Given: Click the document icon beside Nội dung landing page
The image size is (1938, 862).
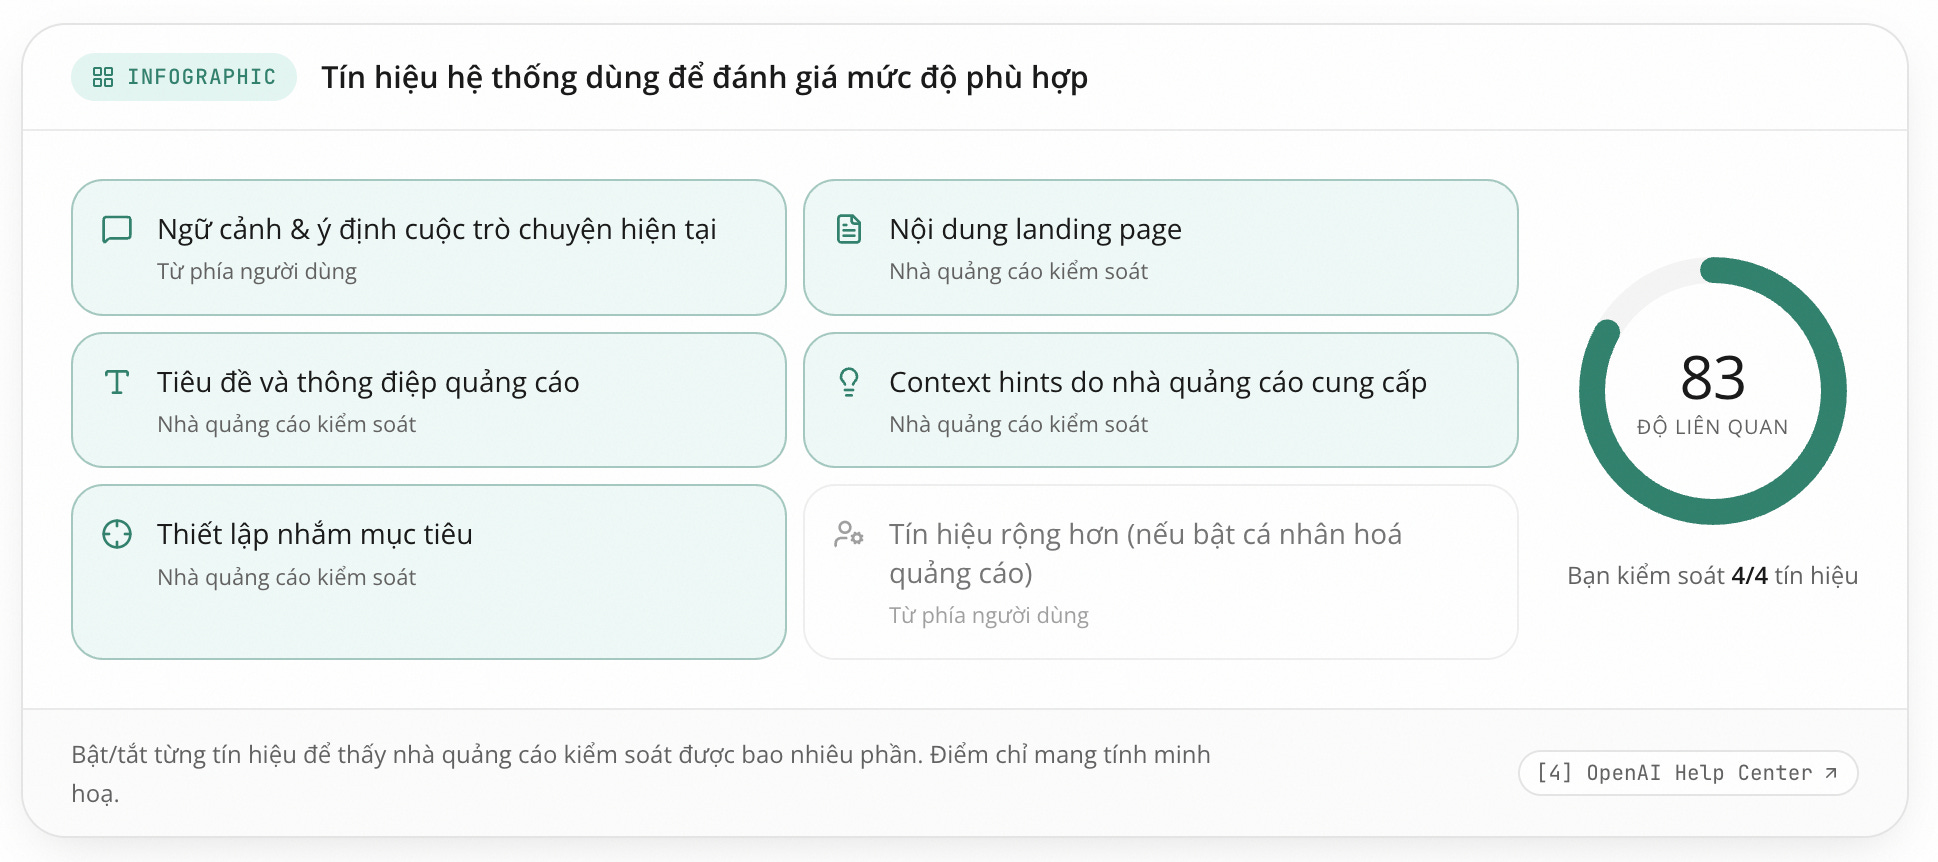Looking at the screenshot, I should tap(849, 229).
